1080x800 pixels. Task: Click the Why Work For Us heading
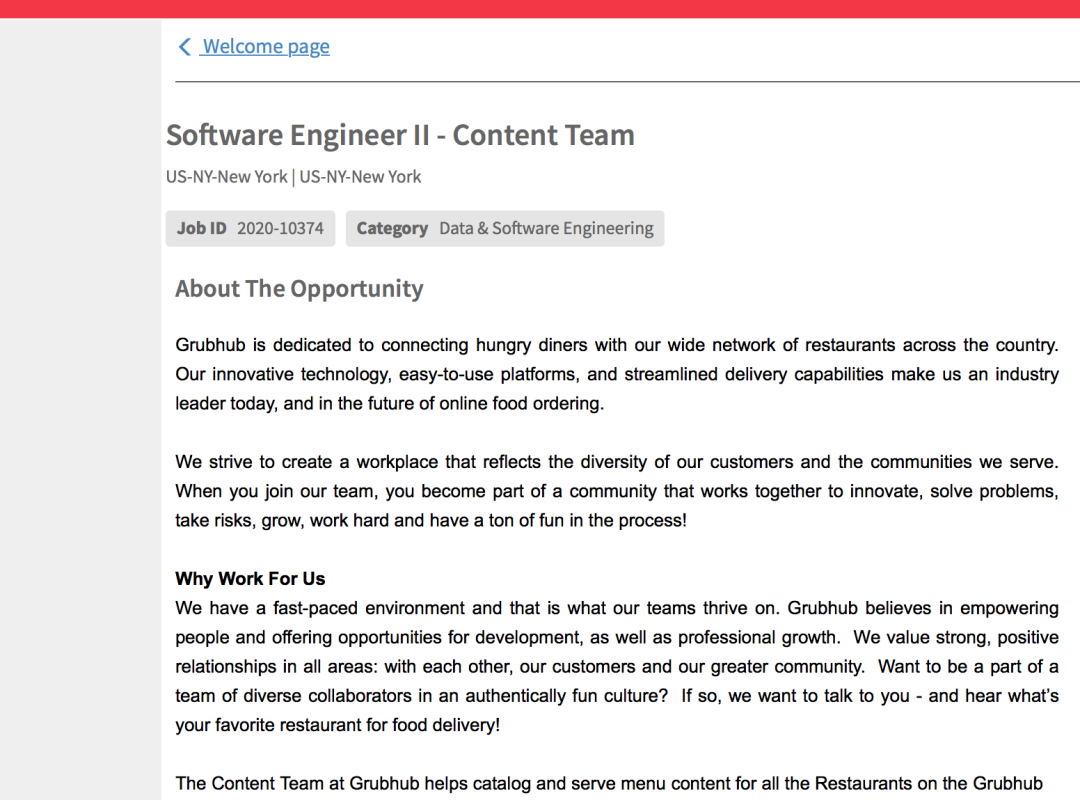[250, 579]
